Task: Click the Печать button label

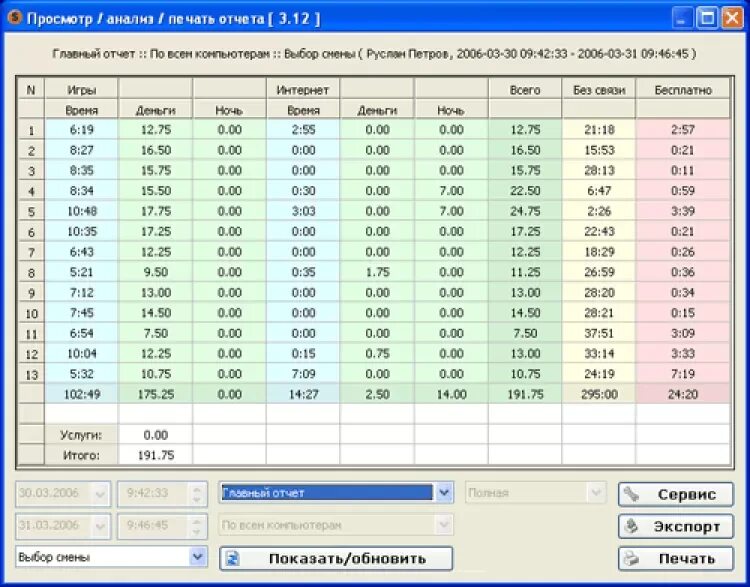Action: click(687, 558)
